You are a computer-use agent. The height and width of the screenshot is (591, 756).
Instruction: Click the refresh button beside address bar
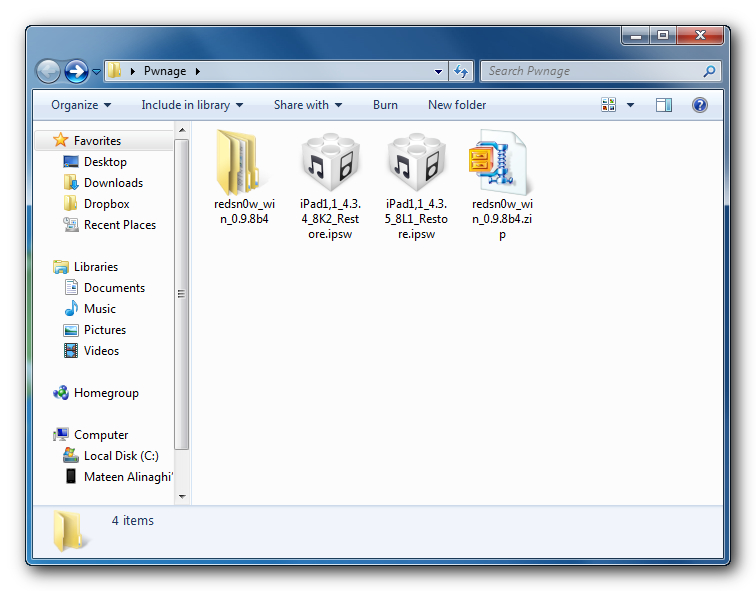(x=461, y=71)
